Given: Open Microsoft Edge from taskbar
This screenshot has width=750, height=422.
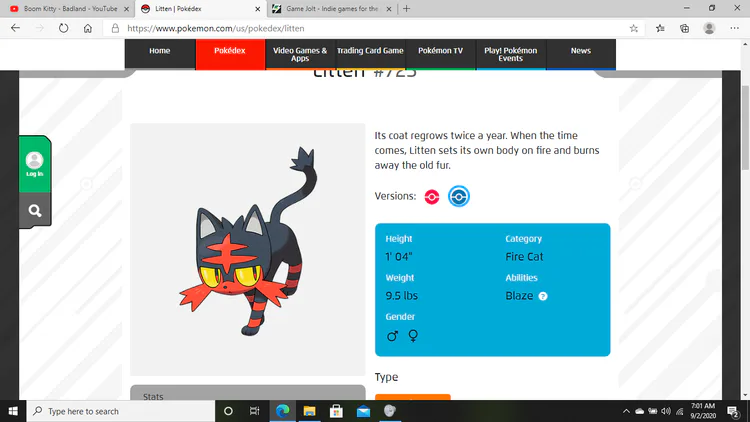Looking at the screenshot, I should pyautogui.click(x=283, y=411).
